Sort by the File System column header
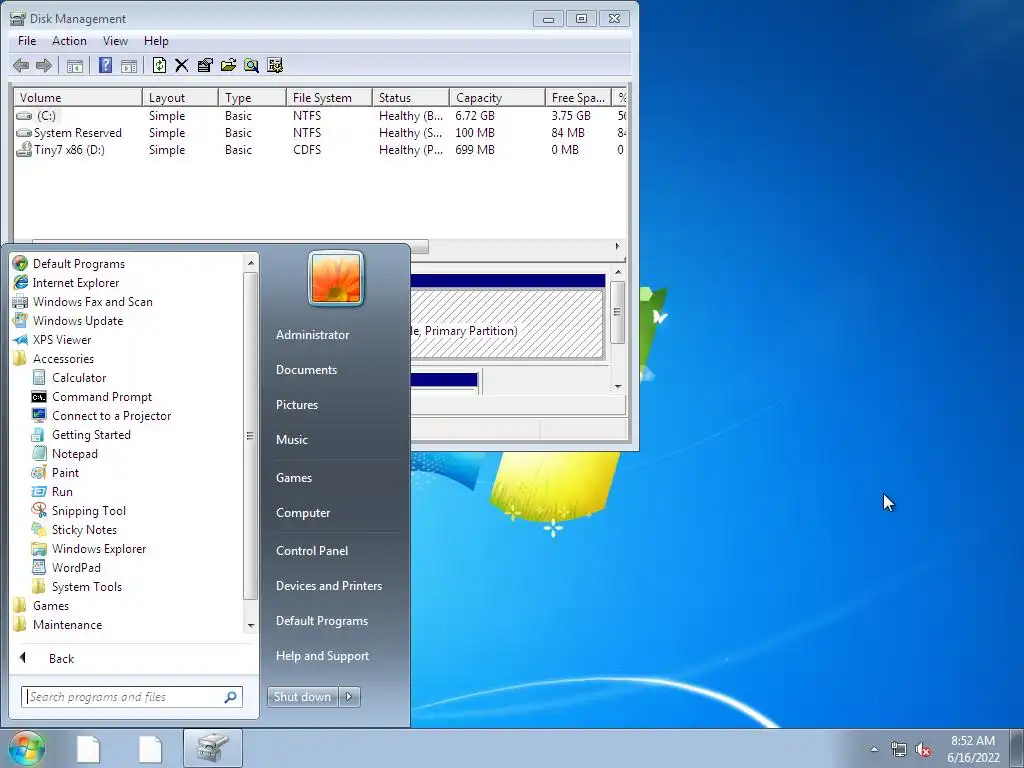 [329, 97]
